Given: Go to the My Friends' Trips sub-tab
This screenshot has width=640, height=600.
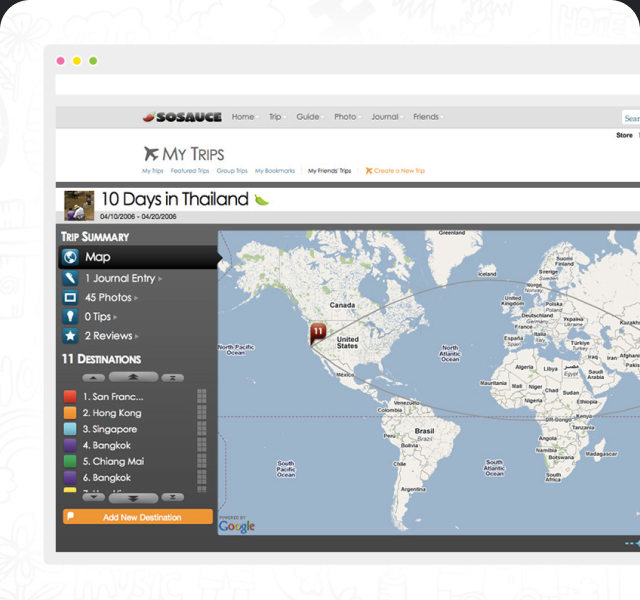Looking at the screenshot, I should pos(329,171).
